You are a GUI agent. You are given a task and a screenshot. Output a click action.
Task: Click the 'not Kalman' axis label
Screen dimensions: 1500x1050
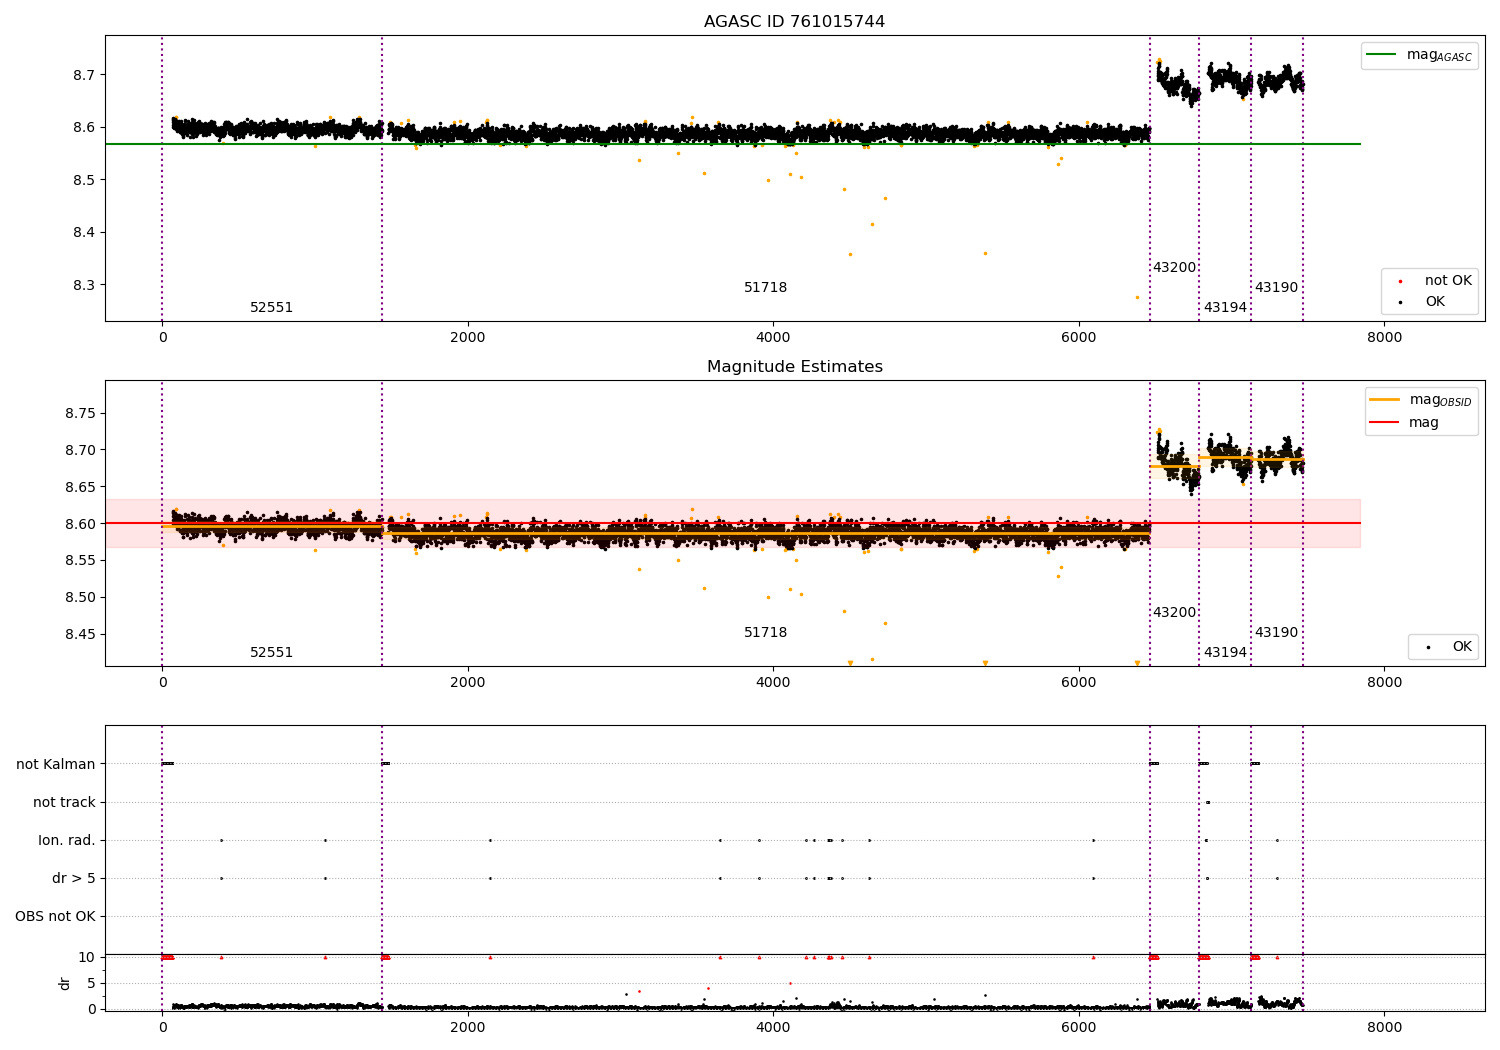pos(56,764)
